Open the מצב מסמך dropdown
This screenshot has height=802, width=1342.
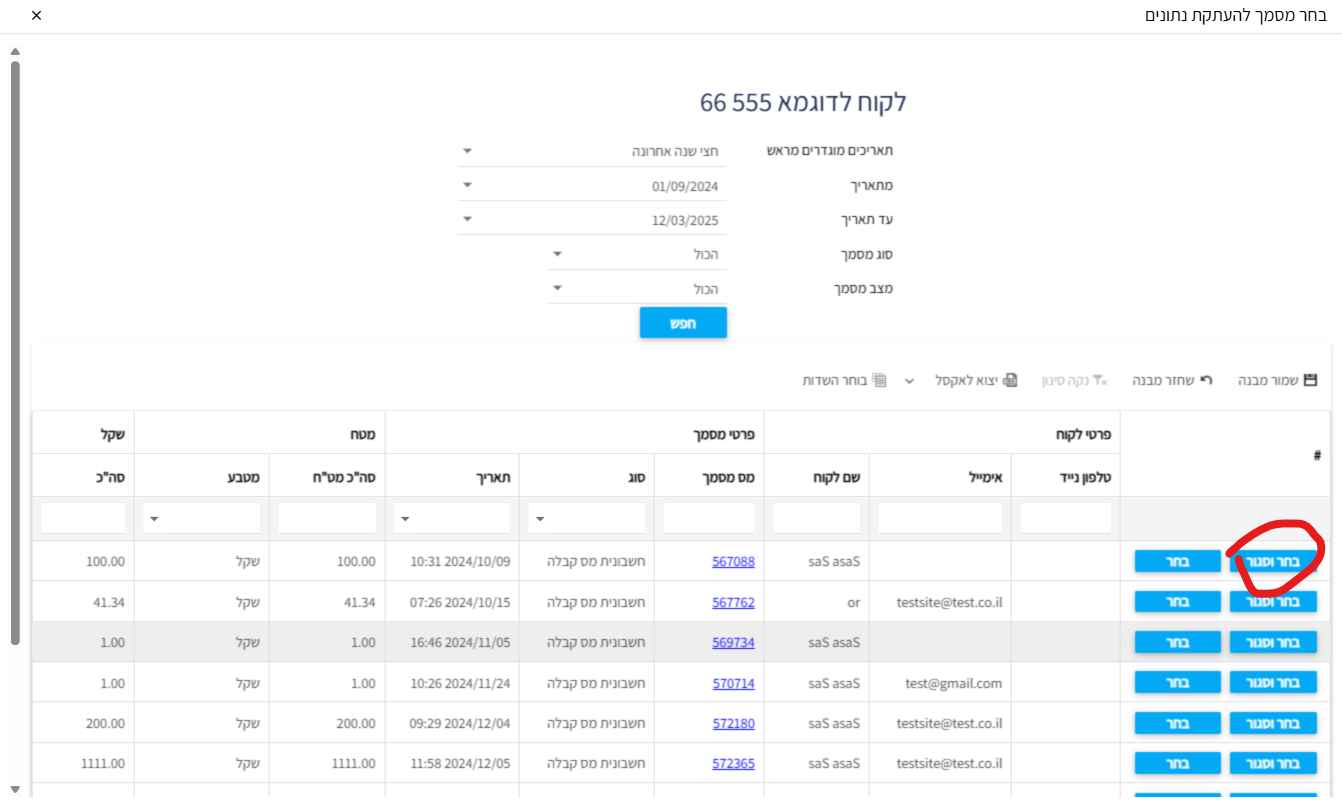pos(558,288)
